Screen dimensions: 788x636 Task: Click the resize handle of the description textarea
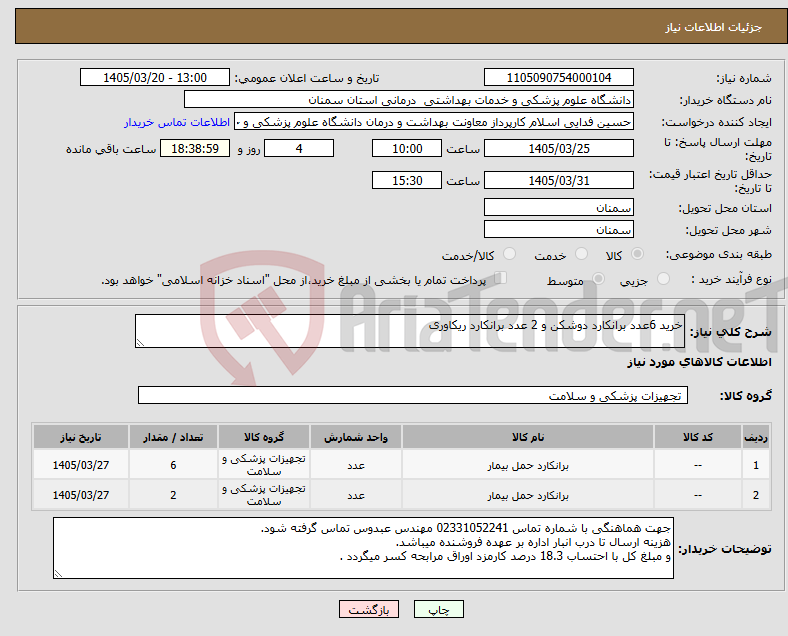click(x=140, y=343)
